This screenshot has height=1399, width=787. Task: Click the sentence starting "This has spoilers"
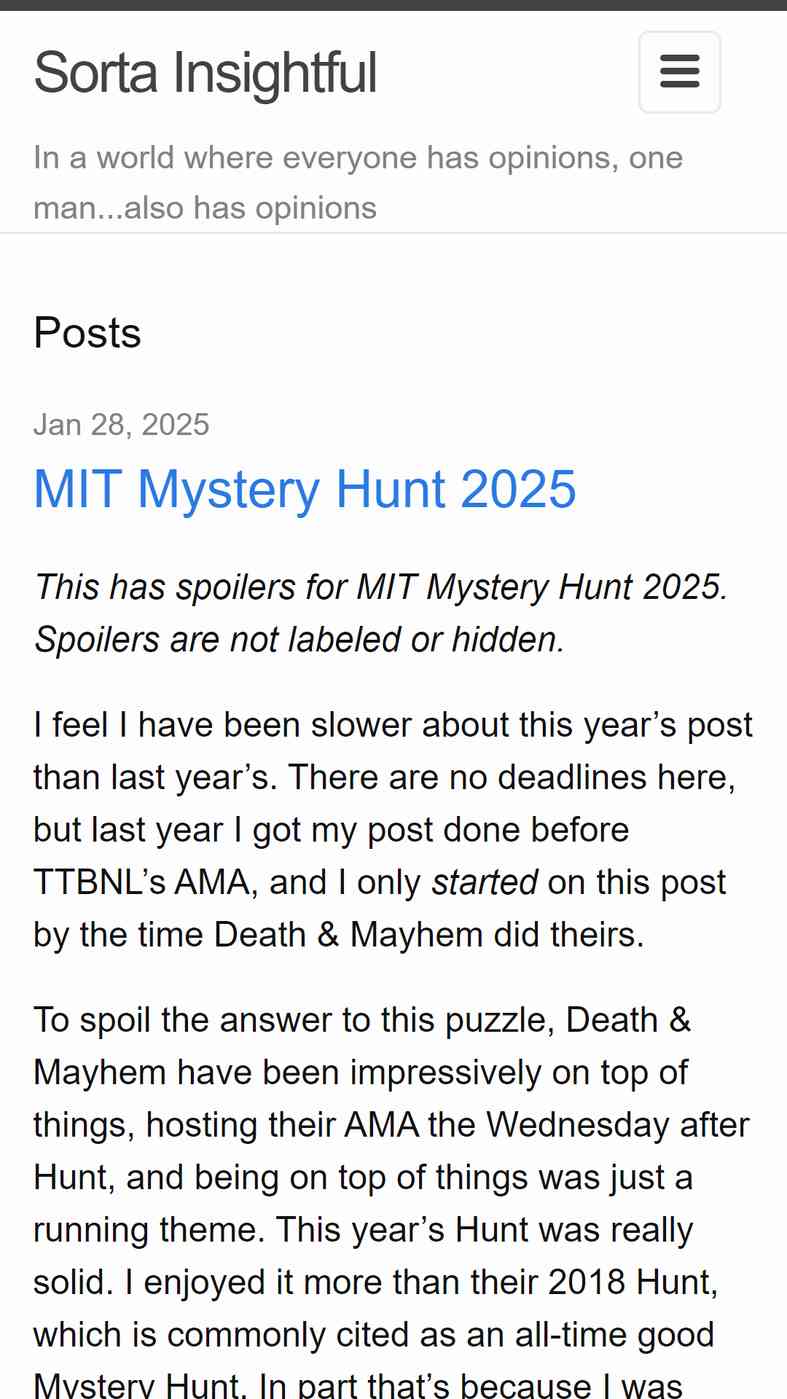point(381,587)
